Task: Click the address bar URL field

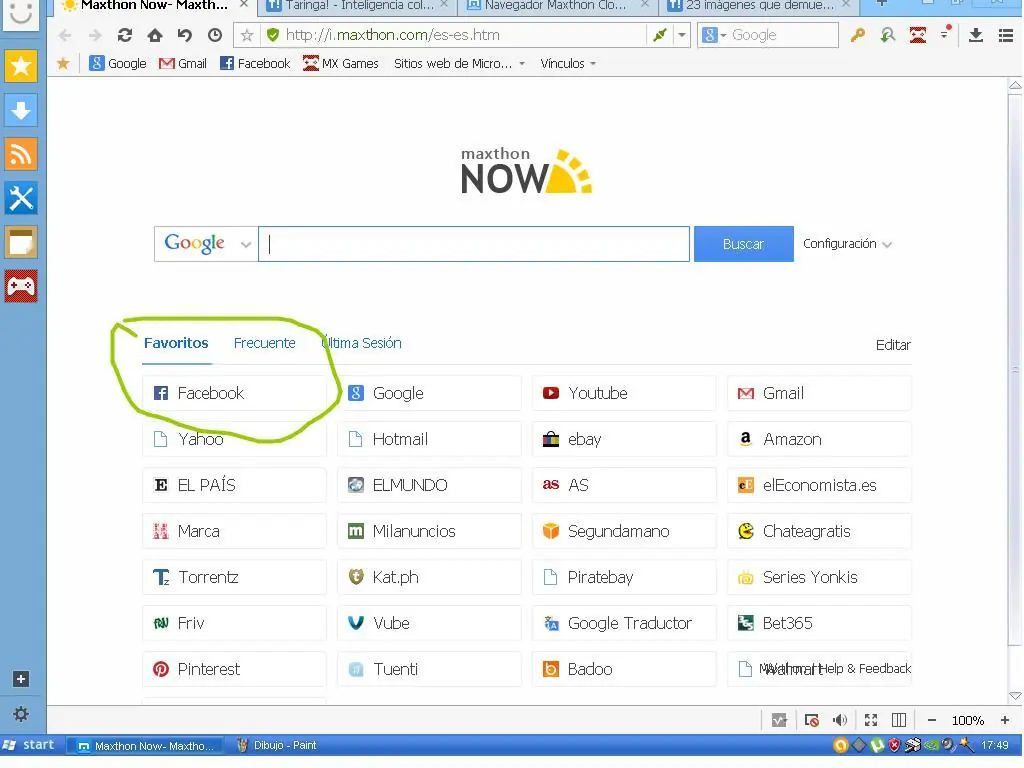Action: (x=462, y=35)
